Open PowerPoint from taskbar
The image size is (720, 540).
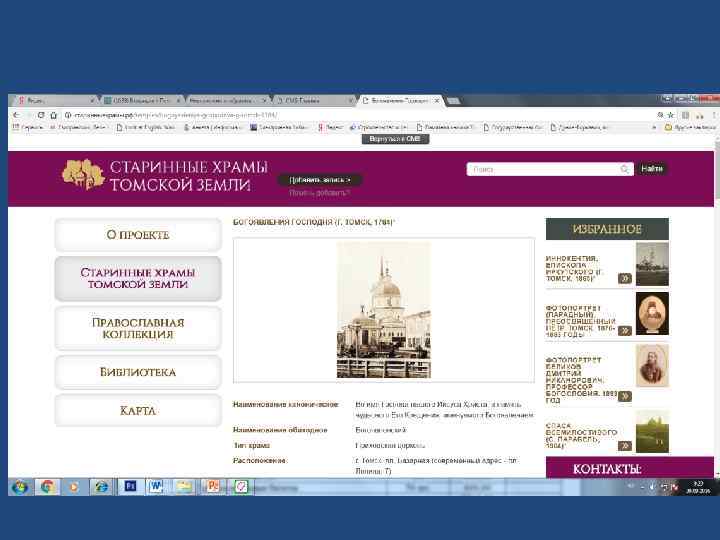213,486
